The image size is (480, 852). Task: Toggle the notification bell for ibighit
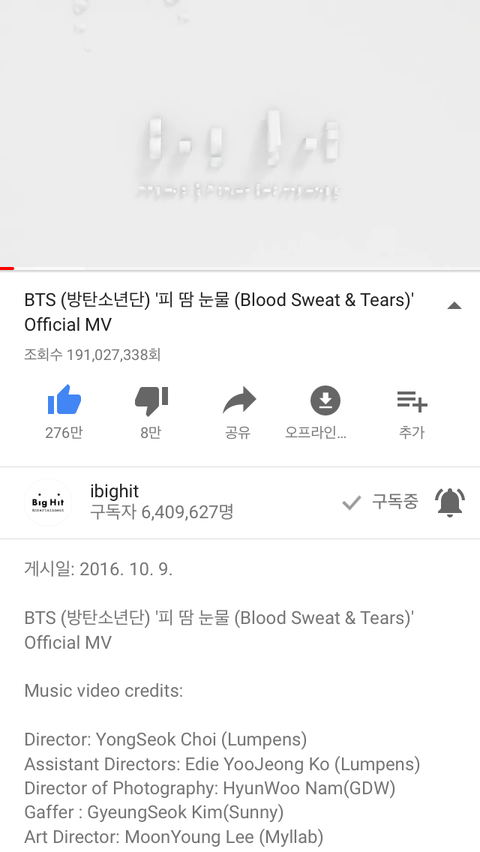click(x=450, y=502)
